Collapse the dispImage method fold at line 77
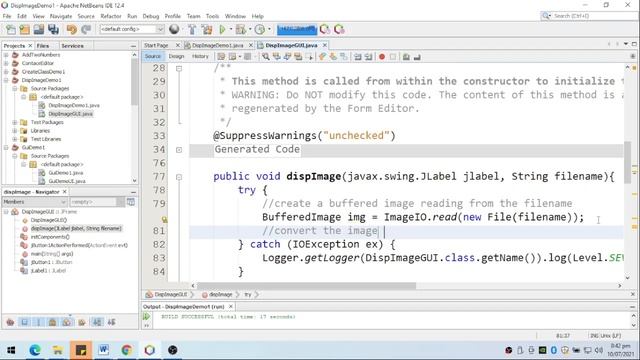The width and height of the screenshot is (640, 360). pos(179,177)
